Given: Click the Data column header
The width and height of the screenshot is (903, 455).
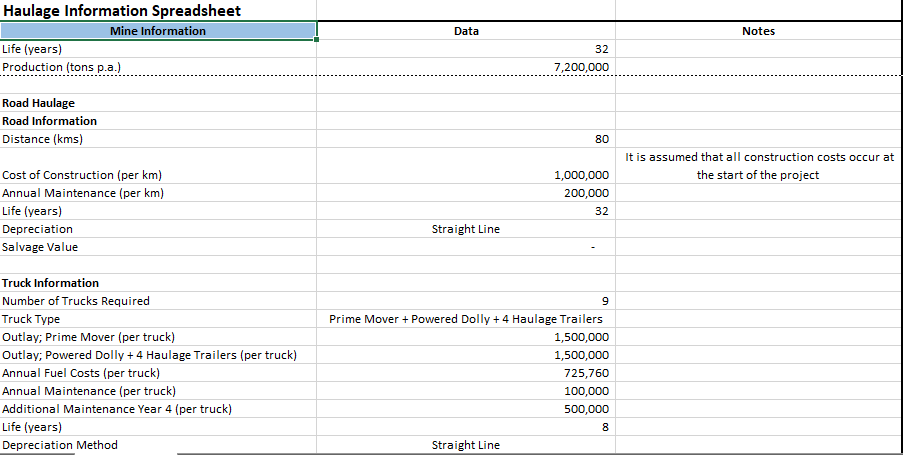Looking at the screenshot, I should pyautogui.click(x=466, y=31).
